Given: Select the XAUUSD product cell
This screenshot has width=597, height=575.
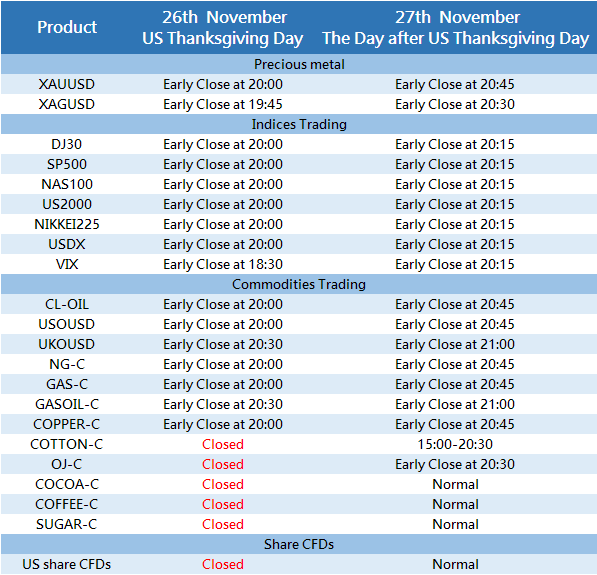Looking at the screenshot, I should pos(67,84).
